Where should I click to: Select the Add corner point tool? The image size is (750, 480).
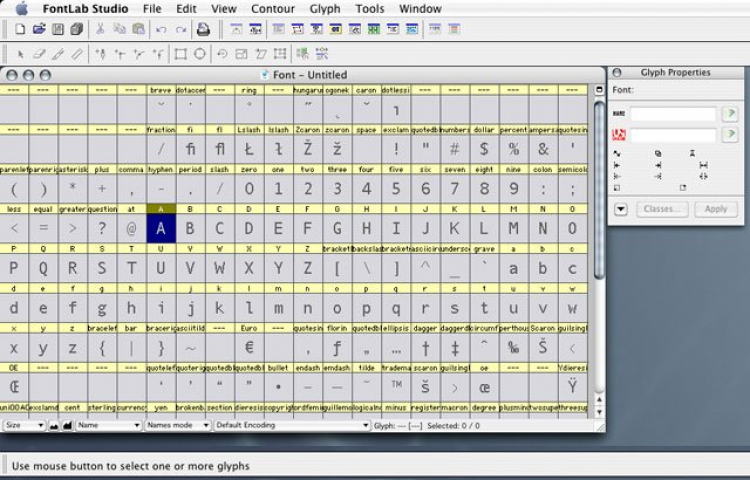[119, 54]
